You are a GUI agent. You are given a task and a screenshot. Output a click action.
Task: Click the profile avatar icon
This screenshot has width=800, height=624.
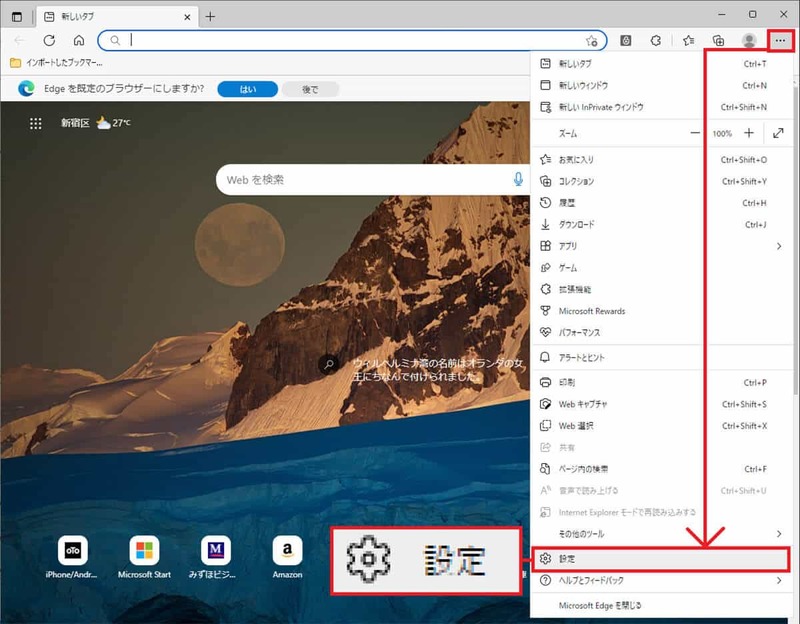click(749, 40)
